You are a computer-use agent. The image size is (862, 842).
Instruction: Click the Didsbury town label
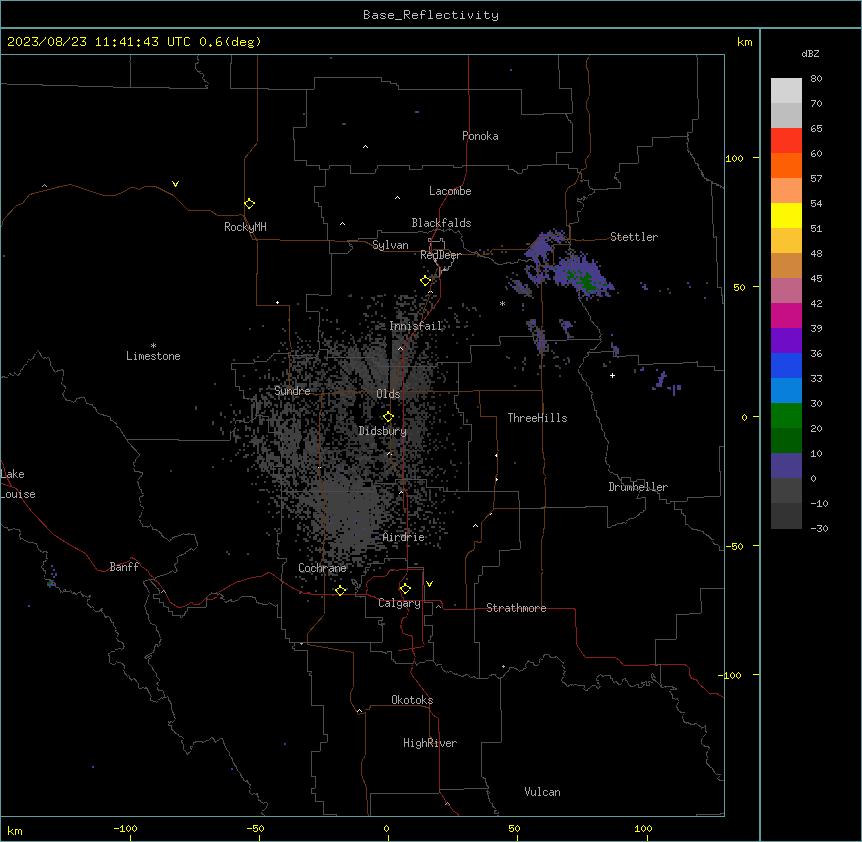pyautogui.click(x=383, y=431)
